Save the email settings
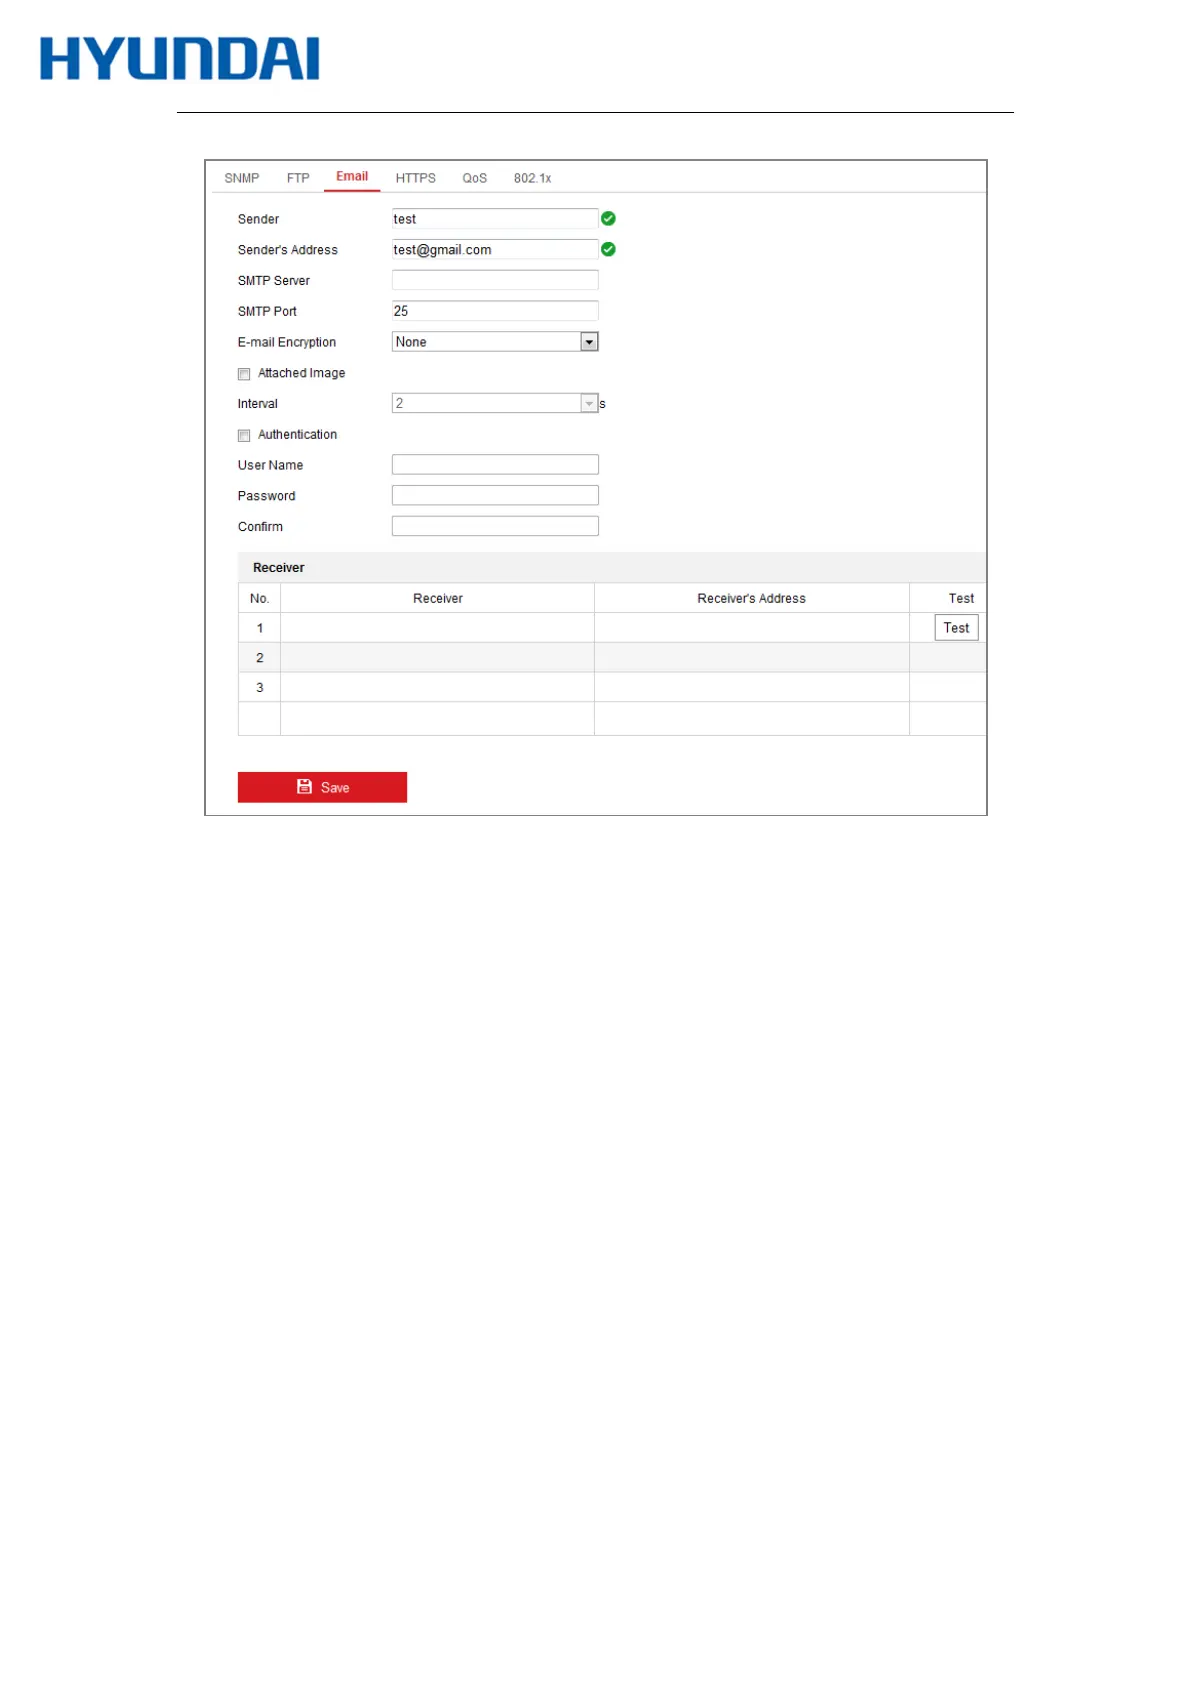The image size is (1191, 1684). tap(322, 787)
